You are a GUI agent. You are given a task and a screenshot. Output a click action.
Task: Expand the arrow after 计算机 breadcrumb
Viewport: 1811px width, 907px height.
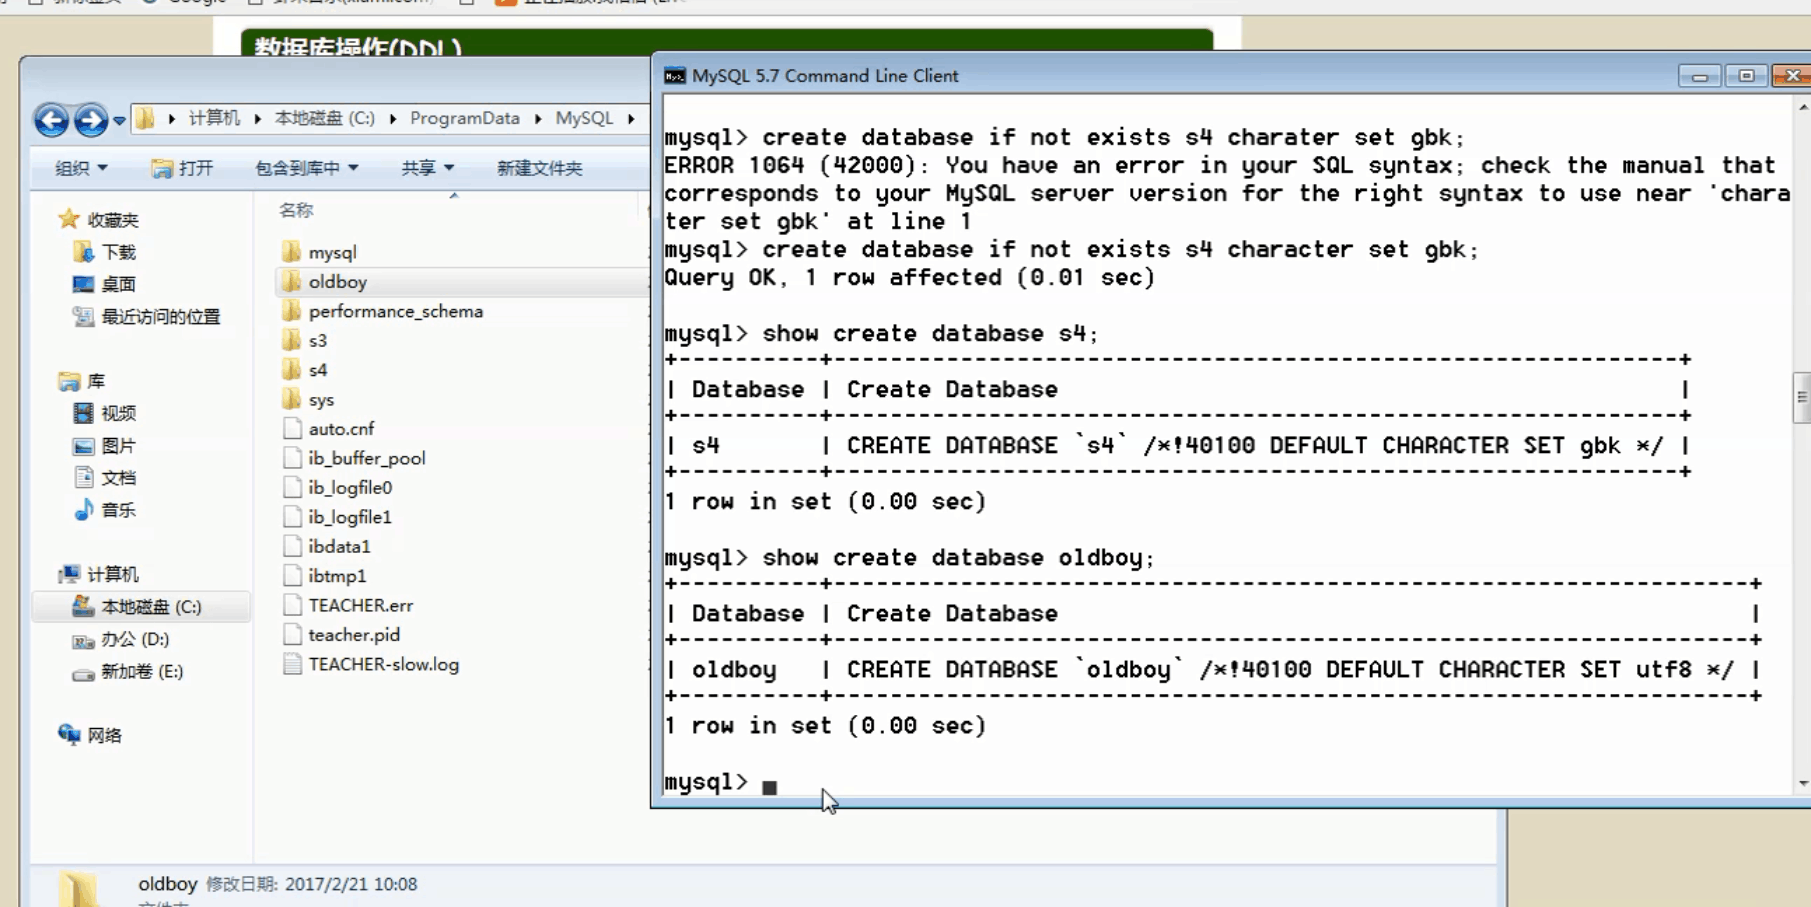(257, 118)
